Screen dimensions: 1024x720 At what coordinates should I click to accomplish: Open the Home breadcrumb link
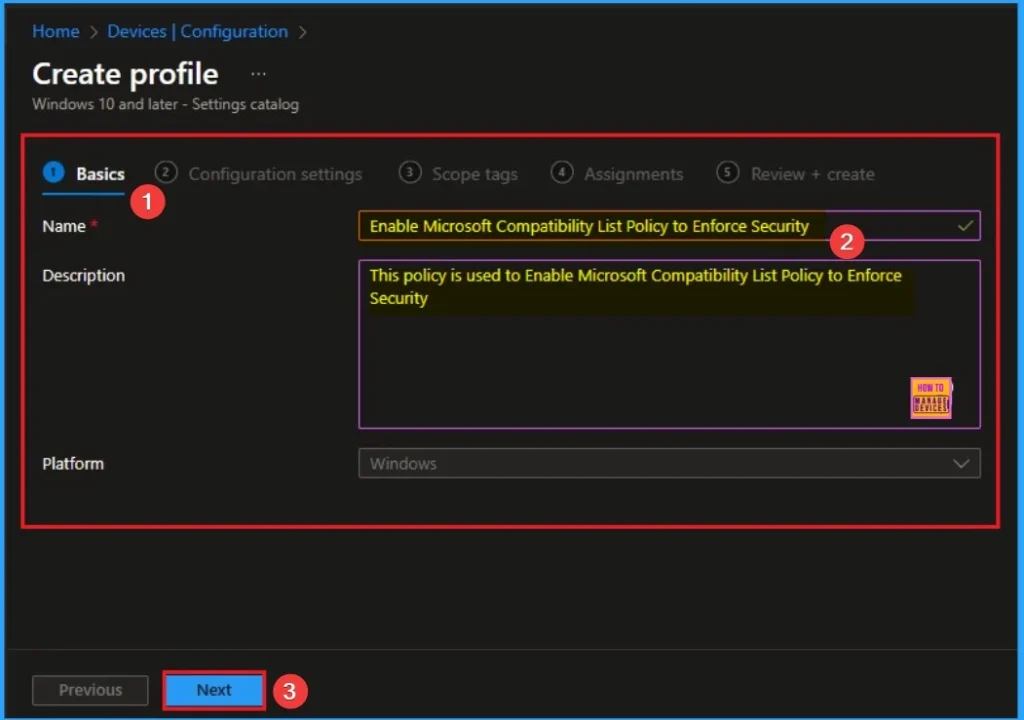pyautogui.click(x=56, y=31)
